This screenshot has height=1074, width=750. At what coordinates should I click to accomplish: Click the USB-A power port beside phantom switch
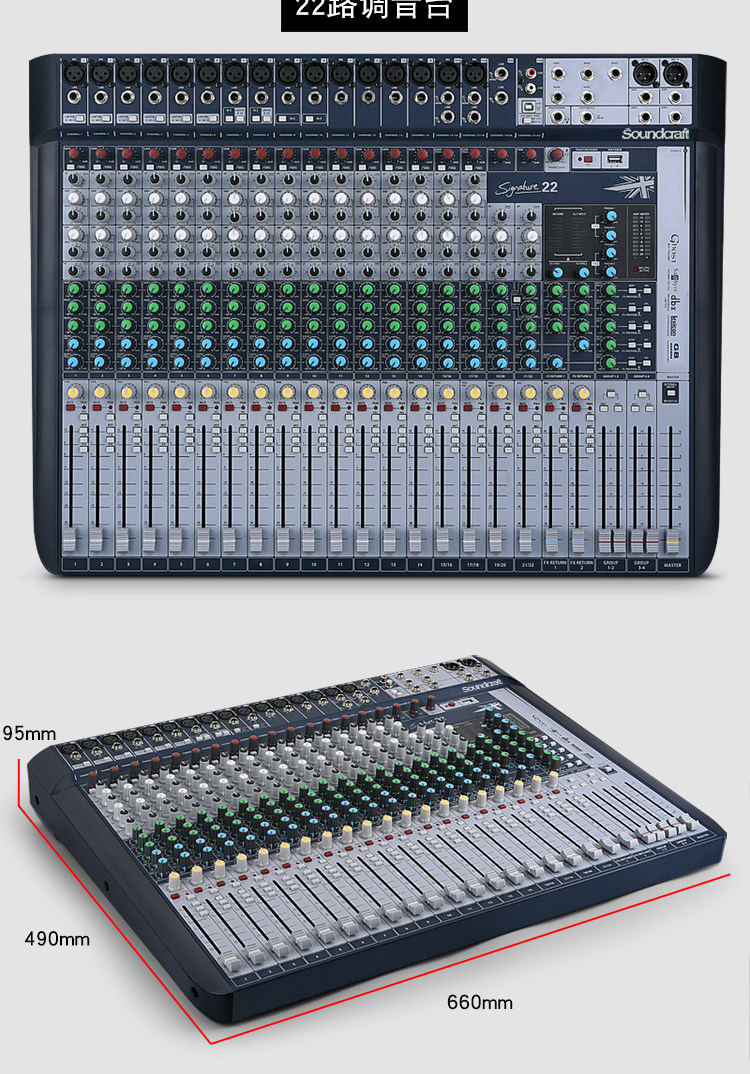tap(614, 160)
